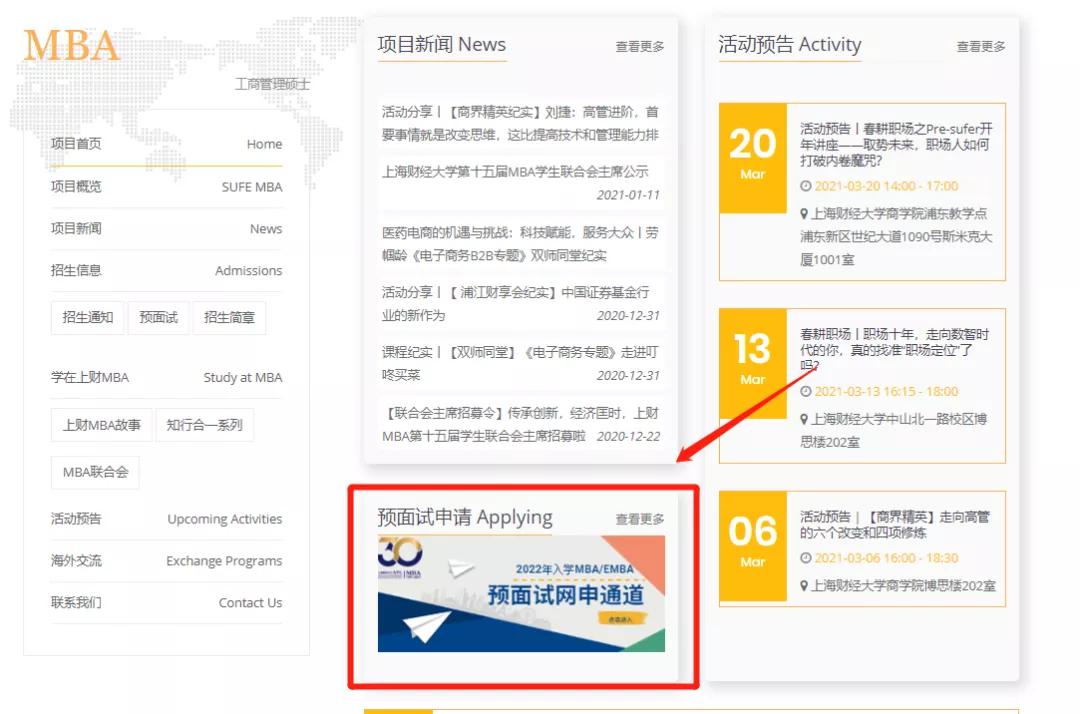The width and height of the screenshot is (1080, 714).
Task: Open news 上海财经大学第十五届MBA学生联合会主席公示
Action: 515,171
